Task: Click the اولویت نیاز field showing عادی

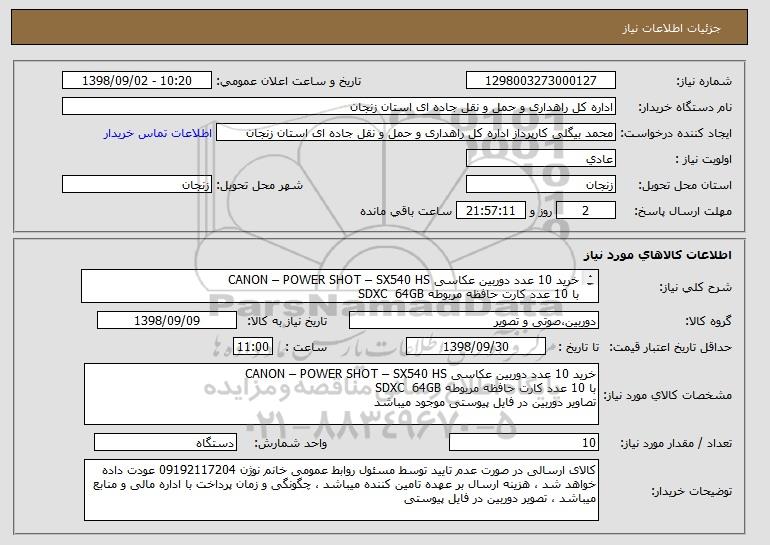Action: (x=541, y=159)
